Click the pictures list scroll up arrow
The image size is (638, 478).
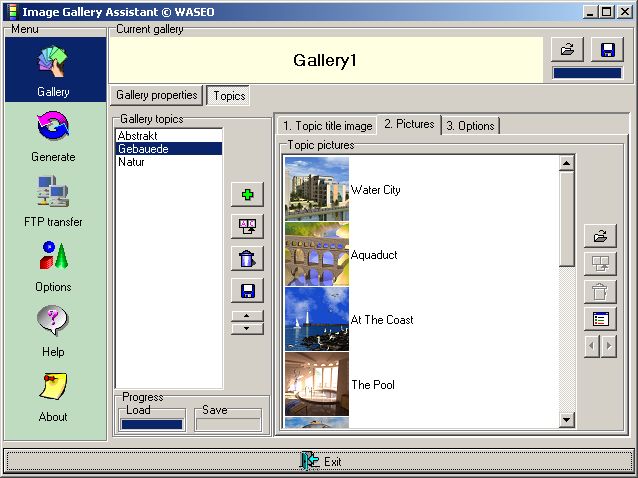pos(566,164)
